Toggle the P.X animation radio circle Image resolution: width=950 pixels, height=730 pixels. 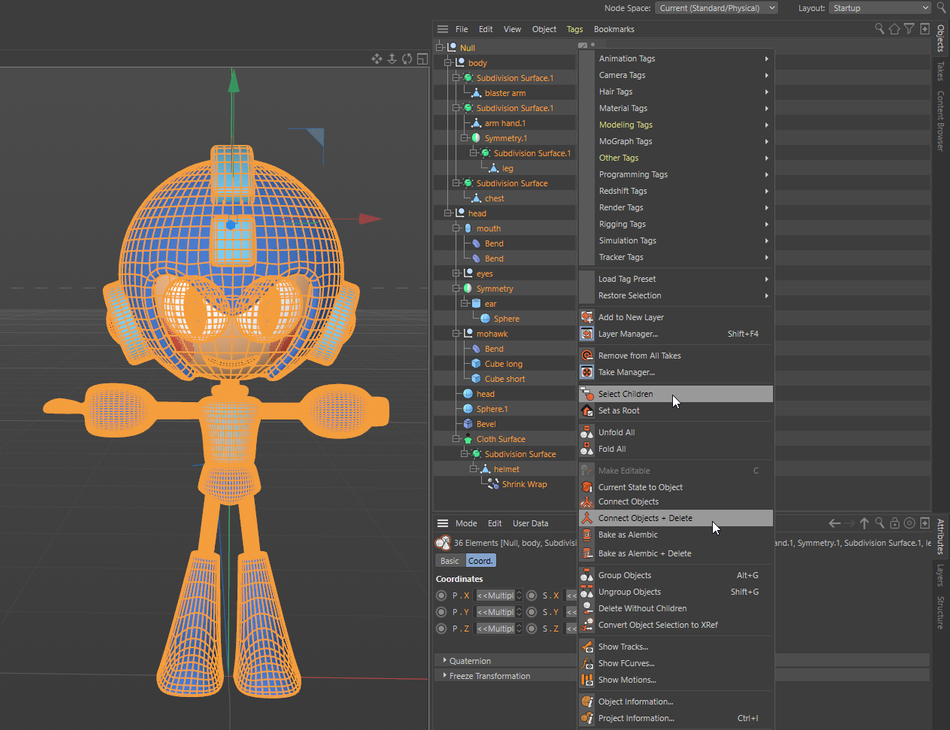pos(441,596)
